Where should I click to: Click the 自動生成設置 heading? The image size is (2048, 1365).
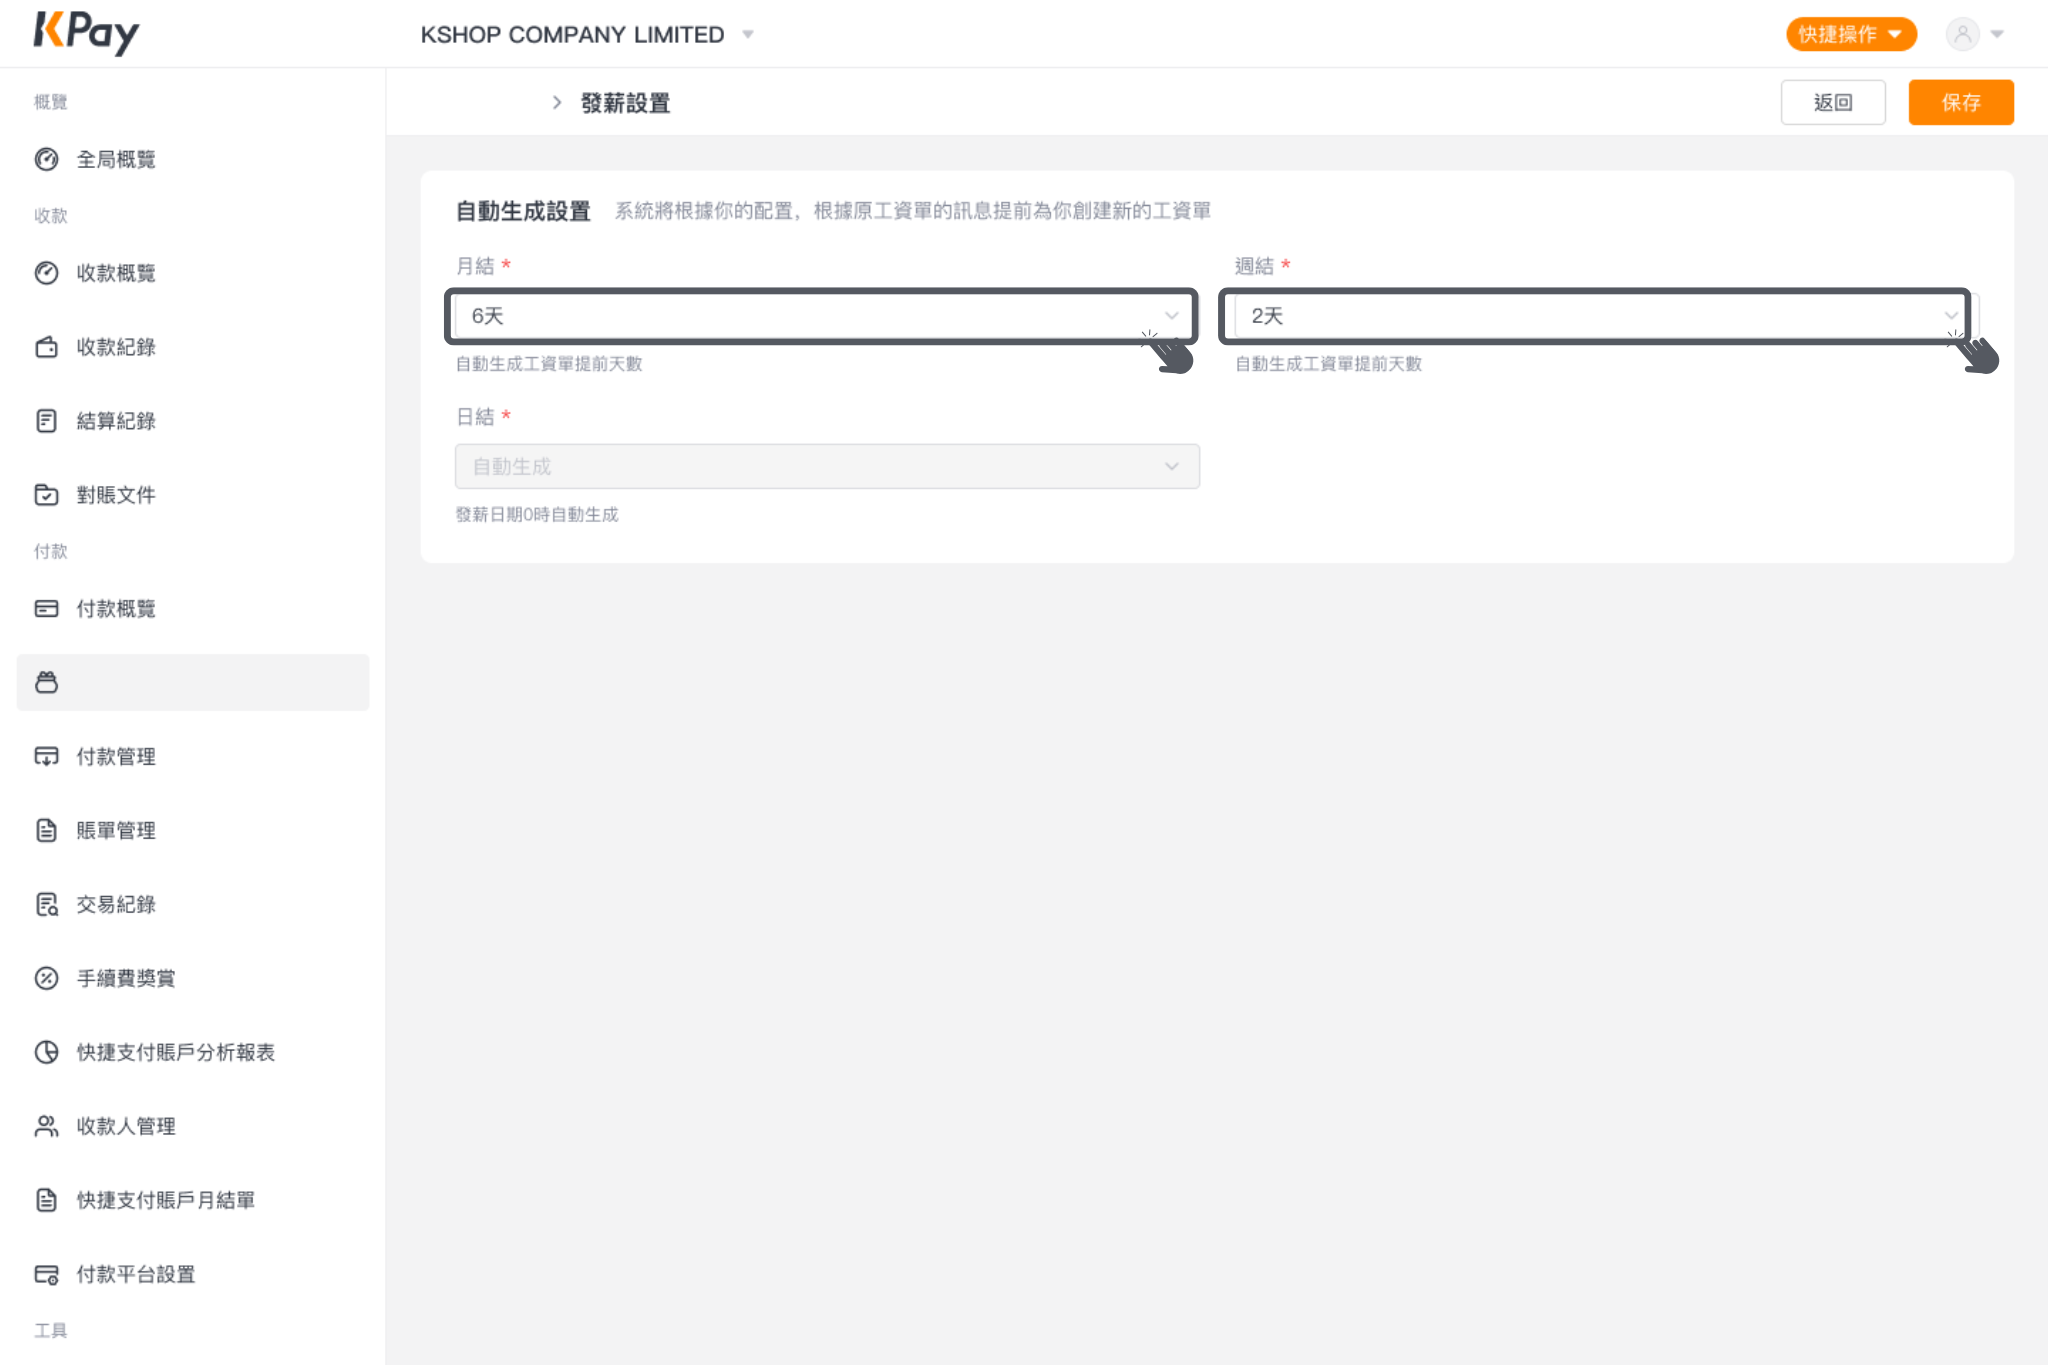click(523, 212)
